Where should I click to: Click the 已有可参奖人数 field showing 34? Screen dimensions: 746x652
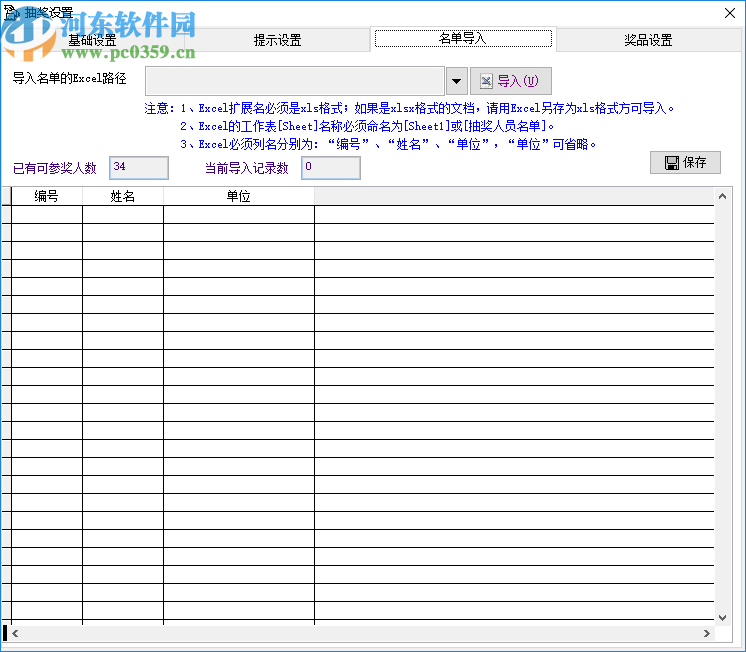click(x=139, y=168)
